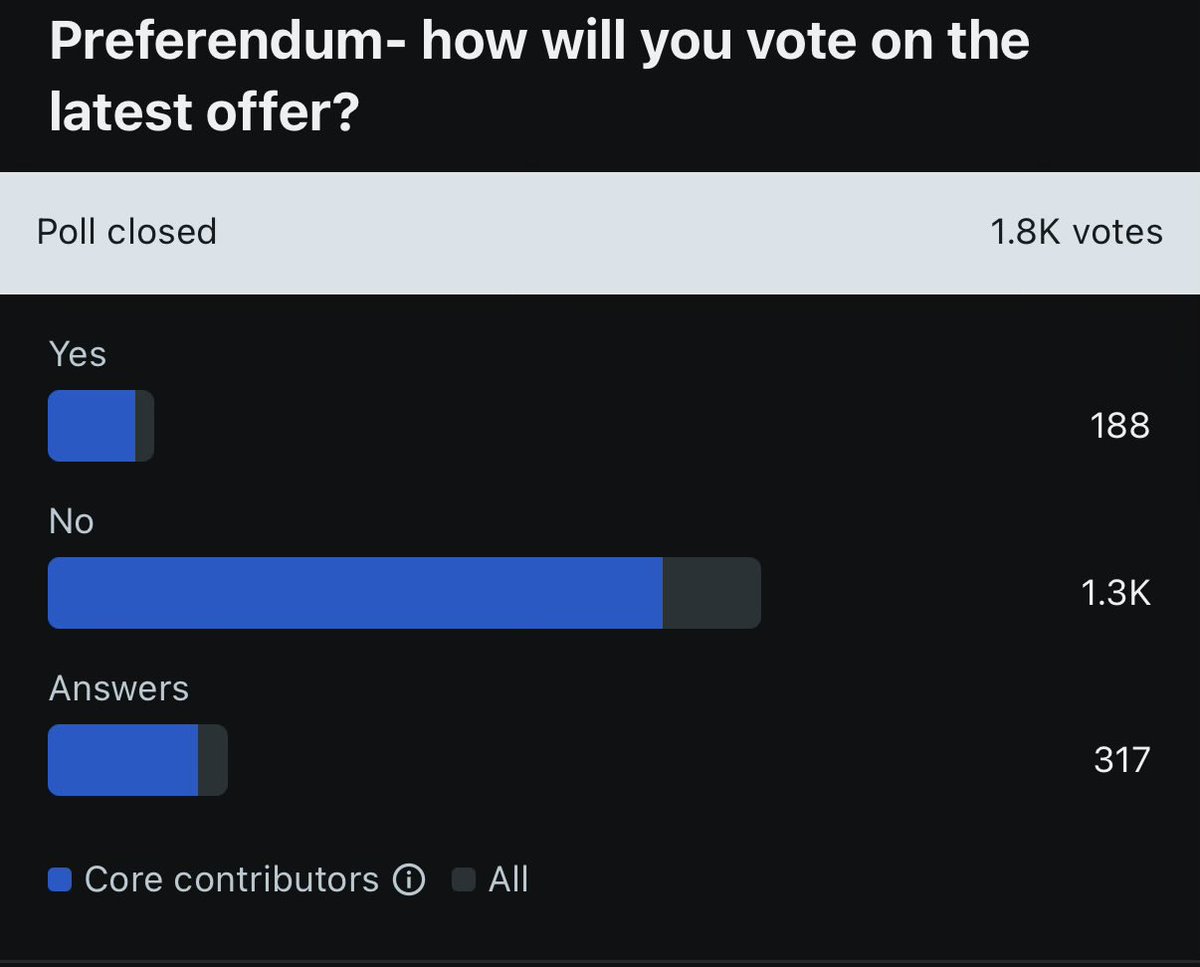Click the 188 vote count
Image resolution: width=1200 pixels, height=967 pixels.
[x=1120, y=426]
